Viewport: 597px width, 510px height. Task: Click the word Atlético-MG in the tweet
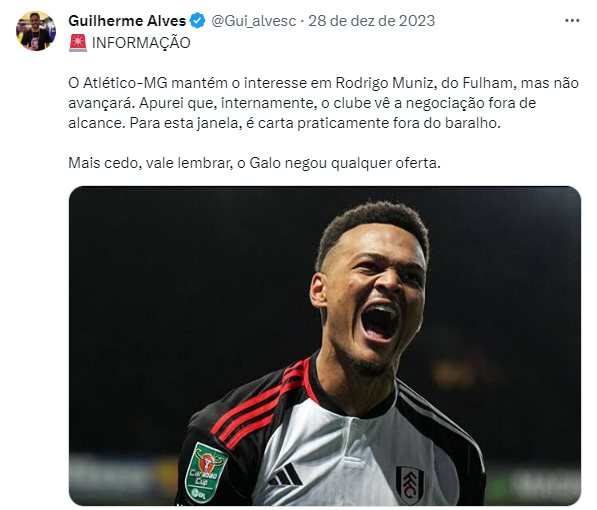125,83
